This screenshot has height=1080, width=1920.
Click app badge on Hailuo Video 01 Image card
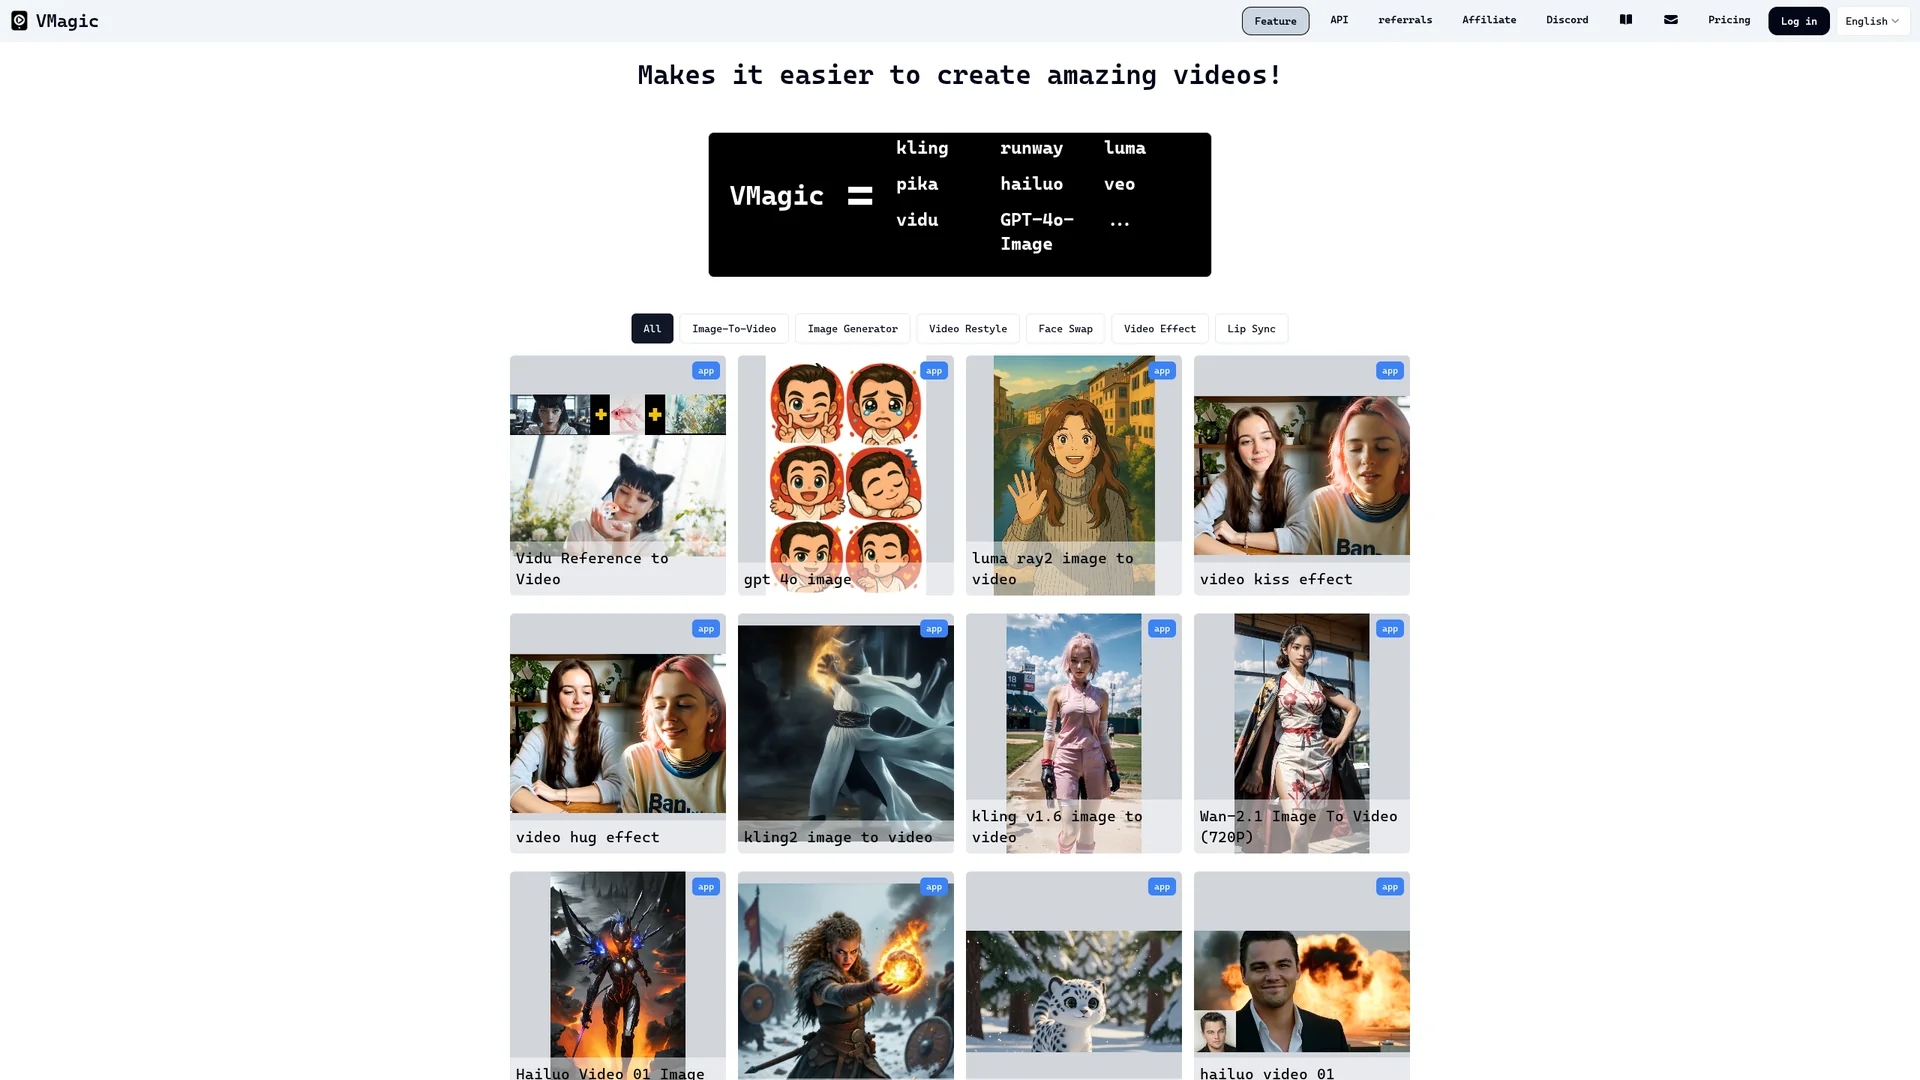[x=706, y=887]
